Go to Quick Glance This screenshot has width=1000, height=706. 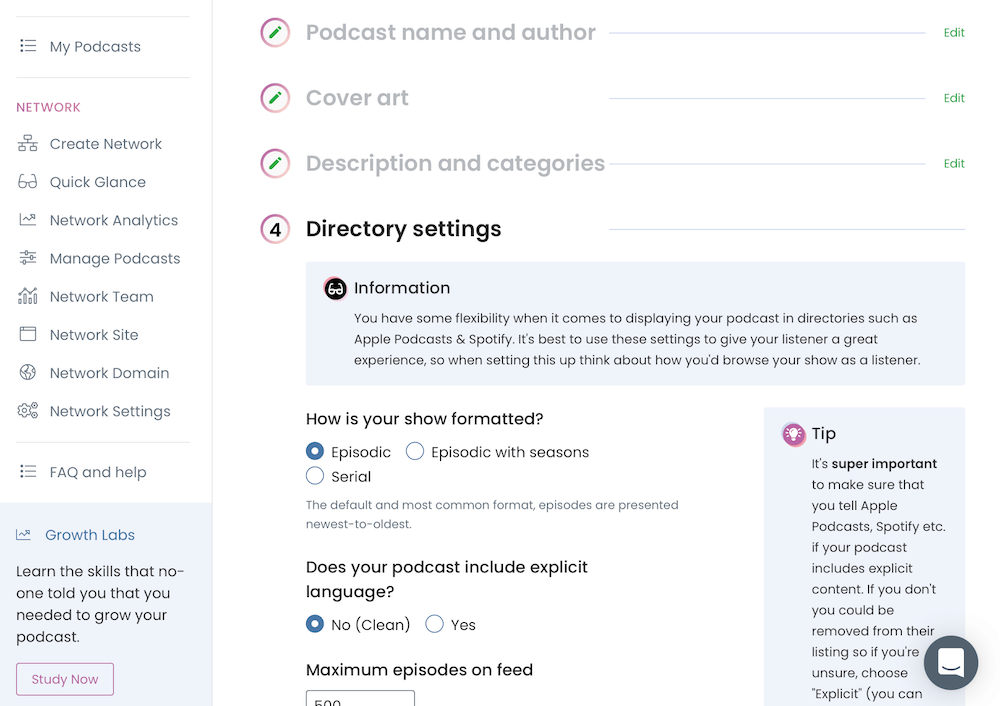98,182
